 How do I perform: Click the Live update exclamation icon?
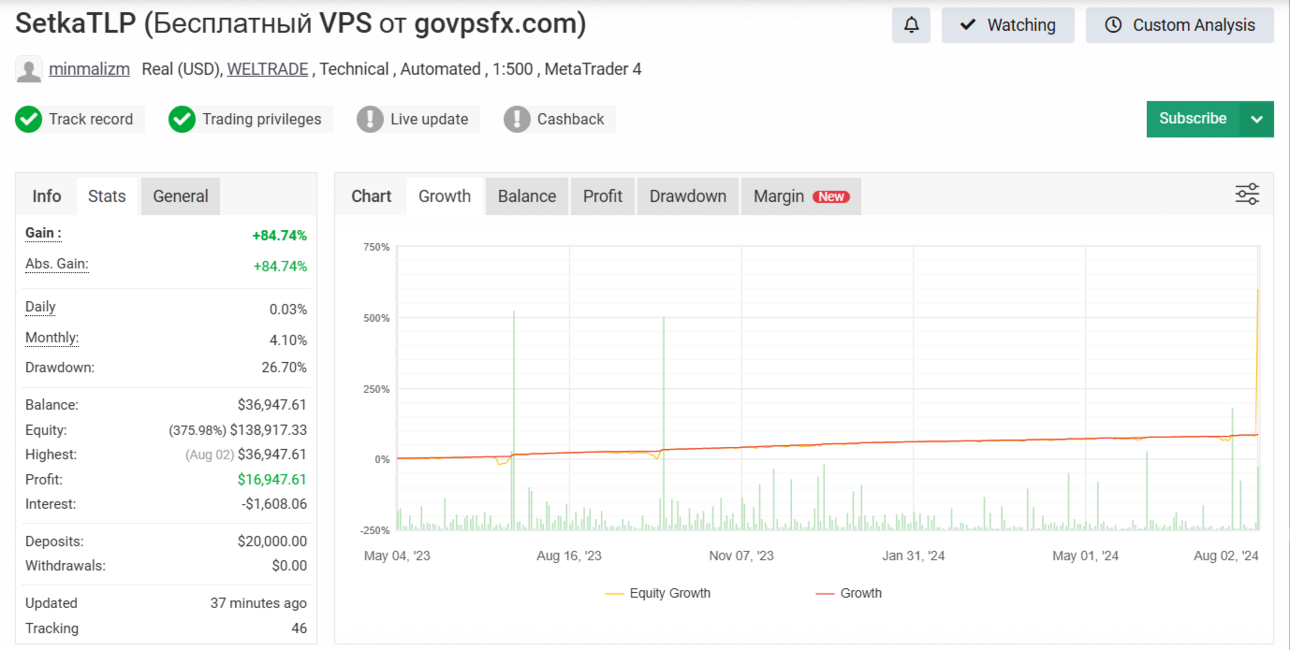point(370,119)
